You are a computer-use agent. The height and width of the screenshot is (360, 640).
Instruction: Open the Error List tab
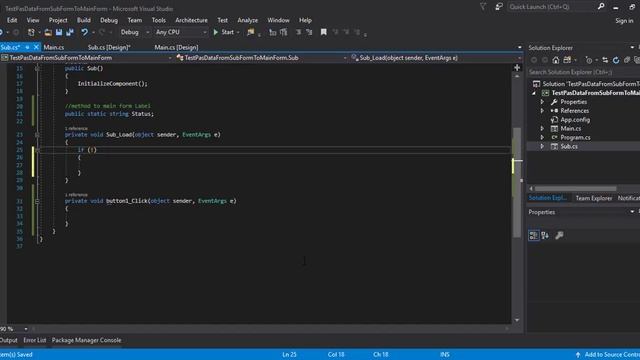(x=35, y=340)
